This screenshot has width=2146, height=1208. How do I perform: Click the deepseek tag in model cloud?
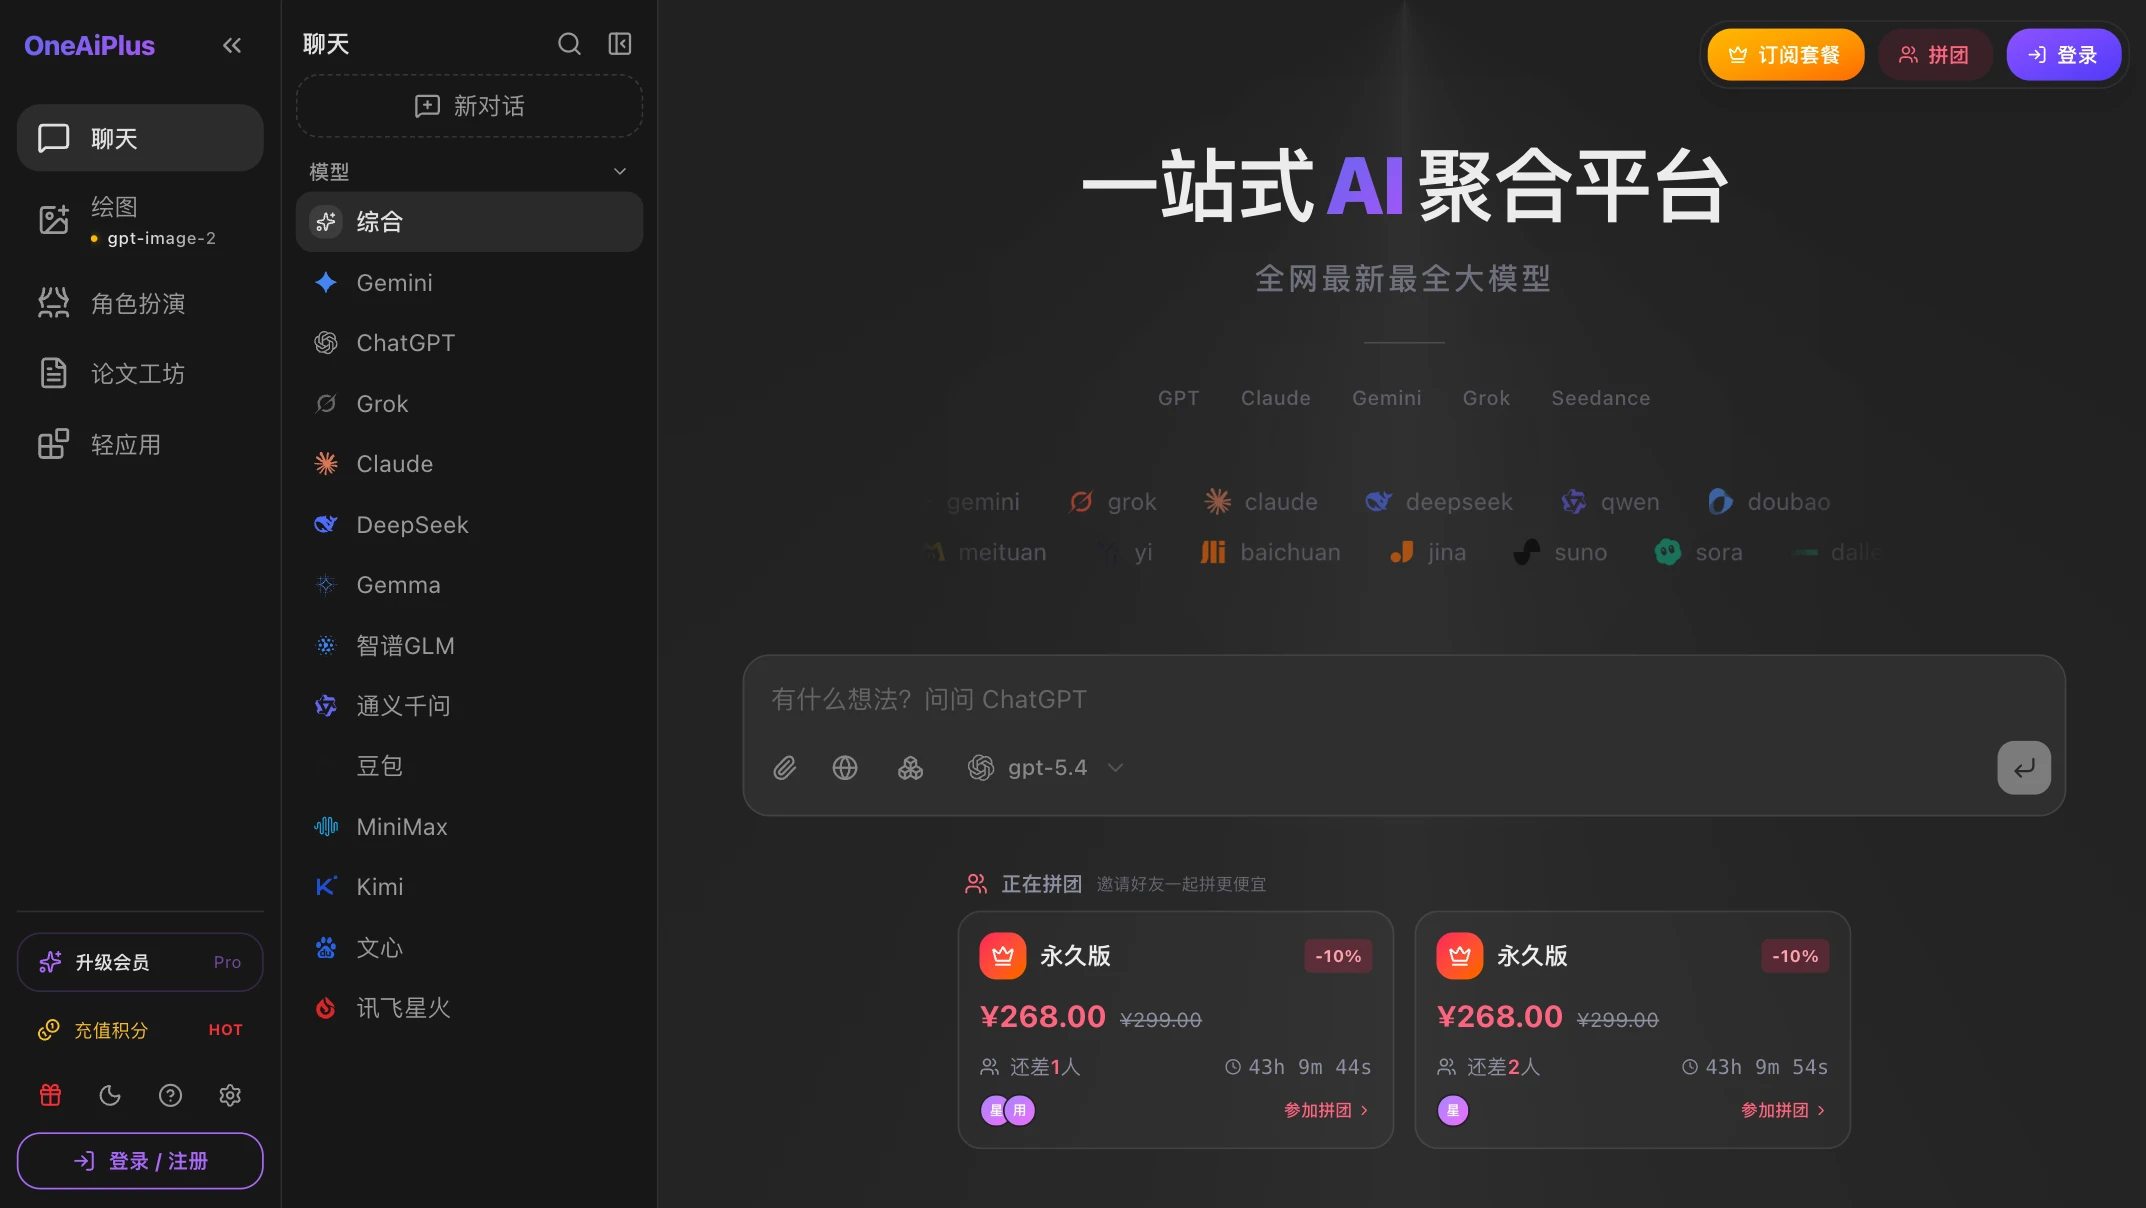(1439, 502)
